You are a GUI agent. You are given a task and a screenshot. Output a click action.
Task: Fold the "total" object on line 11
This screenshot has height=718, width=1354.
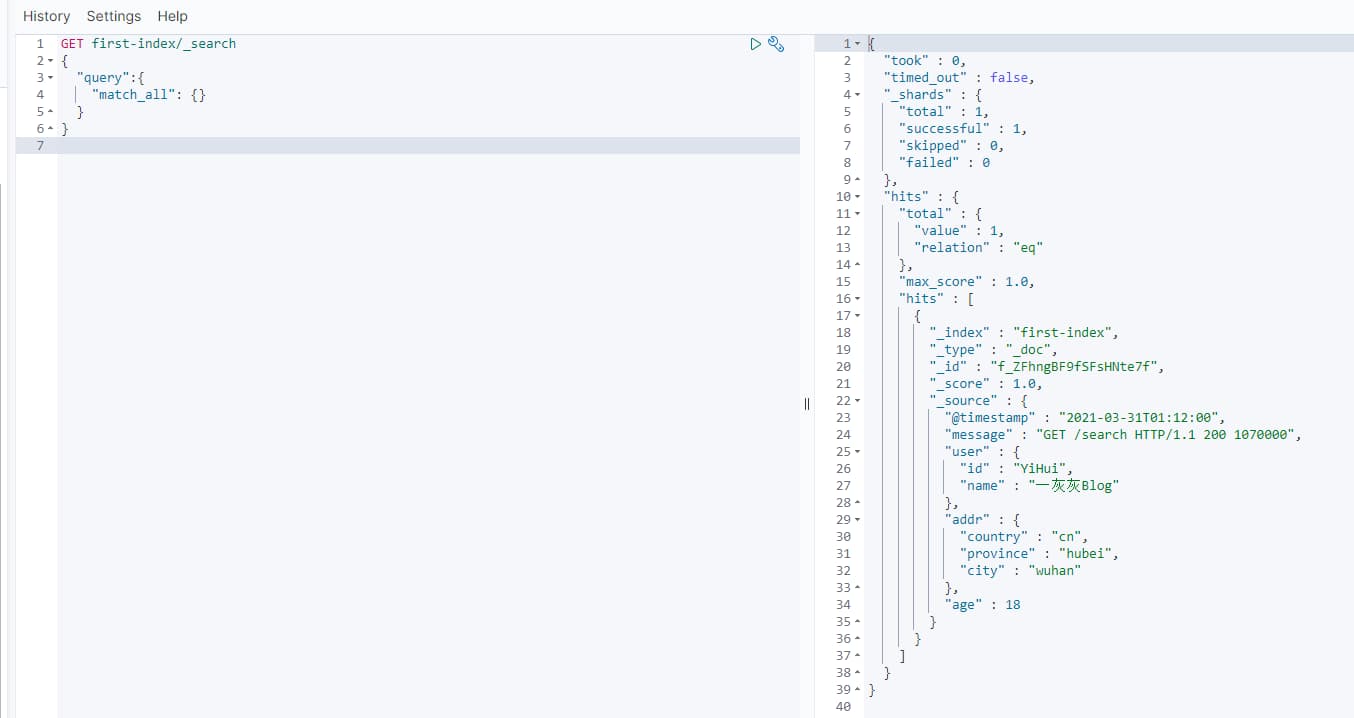857,214
